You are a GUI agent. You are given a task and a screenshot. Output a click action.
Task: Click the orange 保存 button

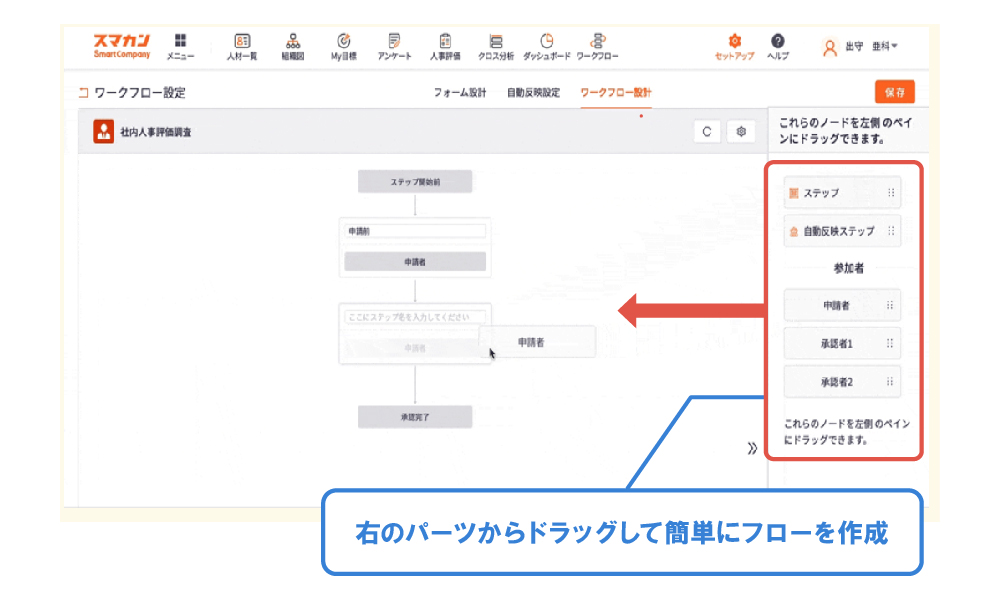(894, 92)
